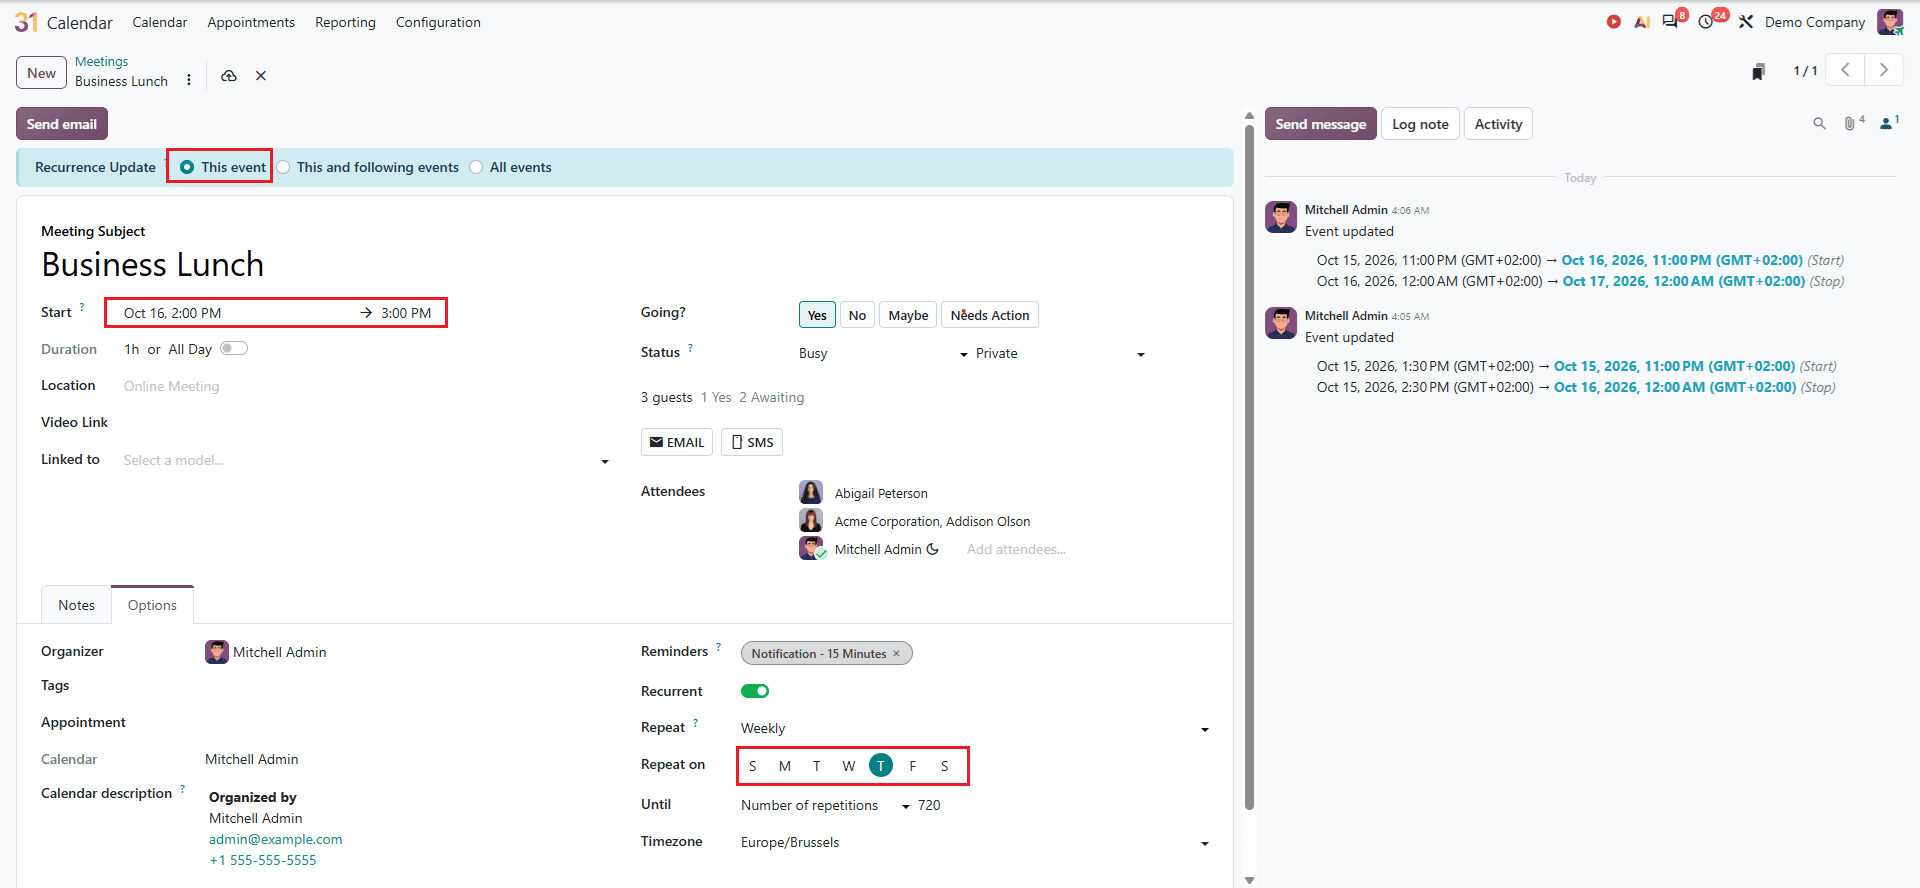Open the Timezone Europe/Brussels dropdown

click(x=975, y=843)
